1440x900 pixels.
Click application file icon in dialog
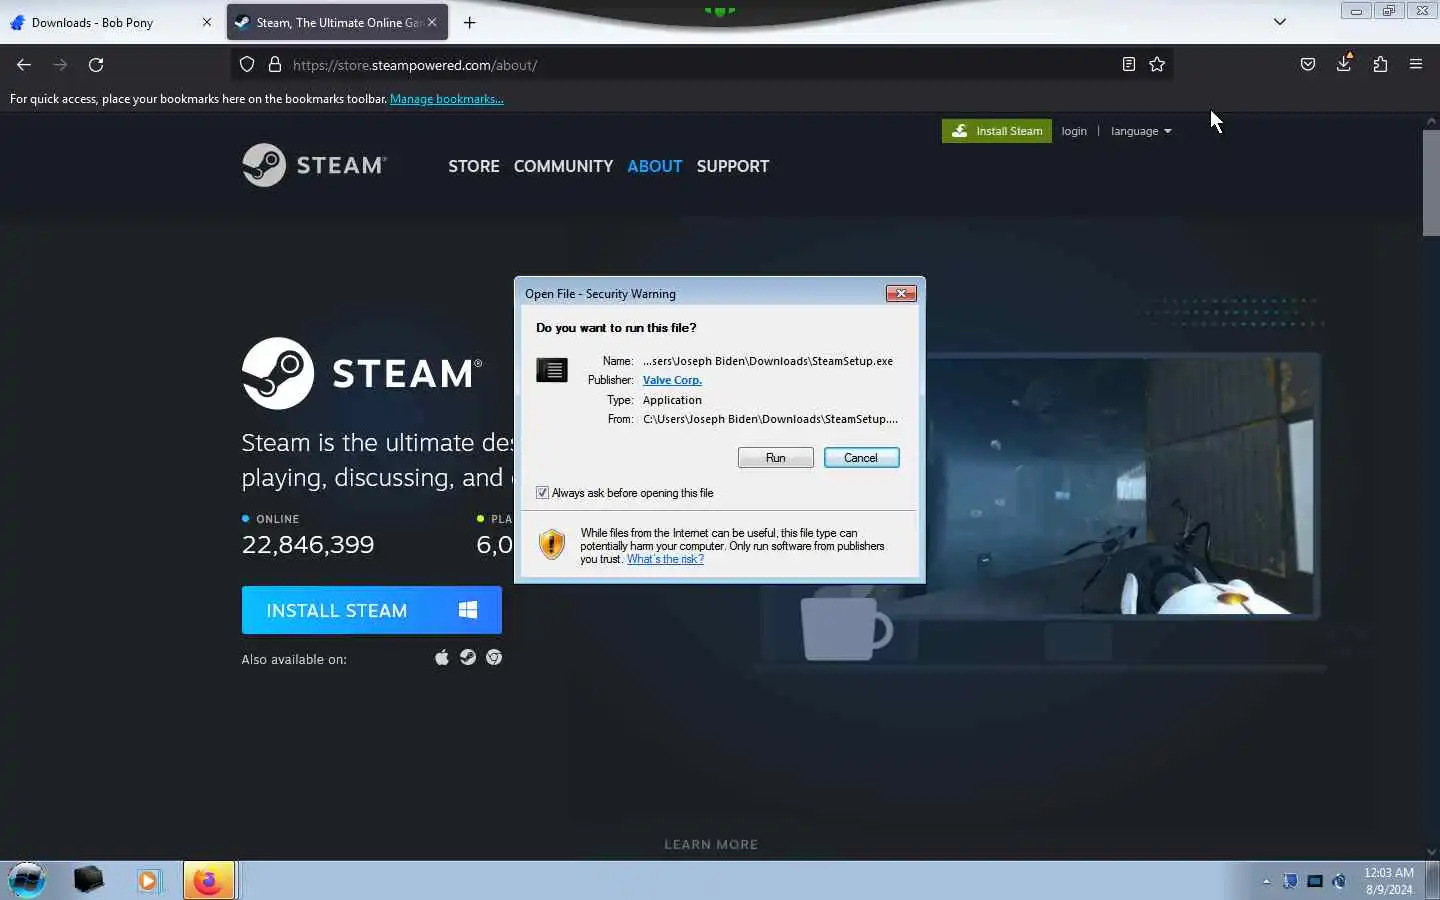click(552, 370)
